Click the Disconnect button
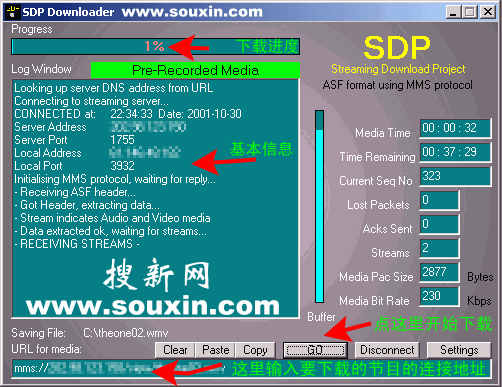The height and width of the screenshot is (387, 502). 387,350
